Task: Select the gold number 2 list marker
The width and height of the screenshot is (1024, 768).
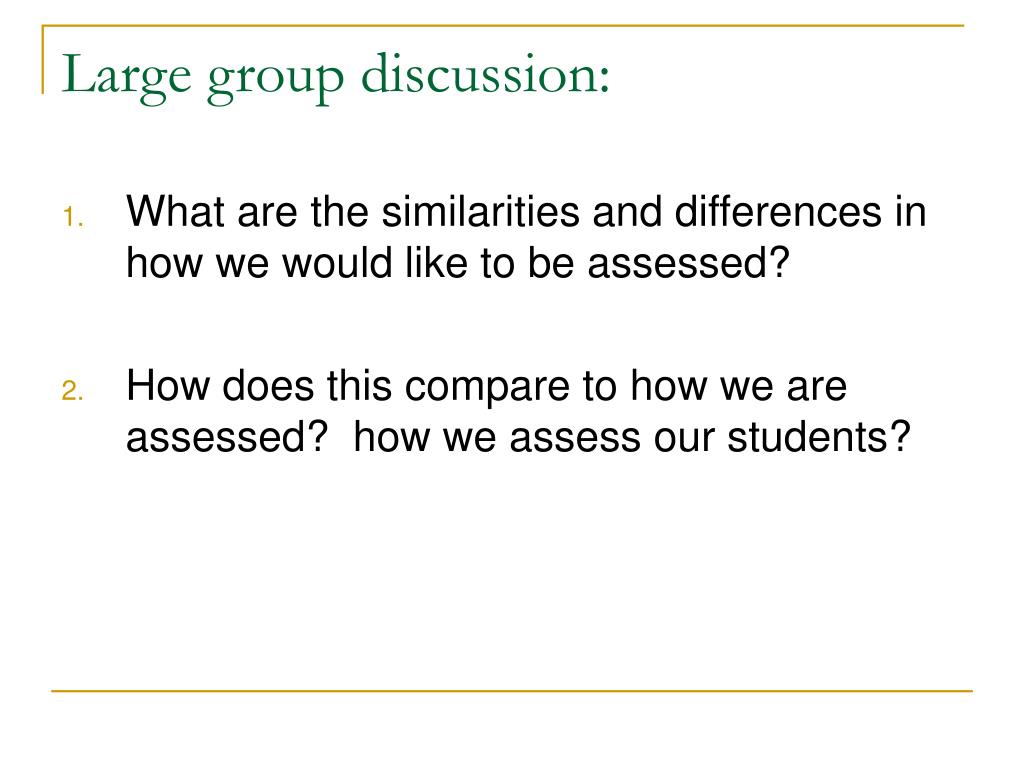Action: [72, 391]
